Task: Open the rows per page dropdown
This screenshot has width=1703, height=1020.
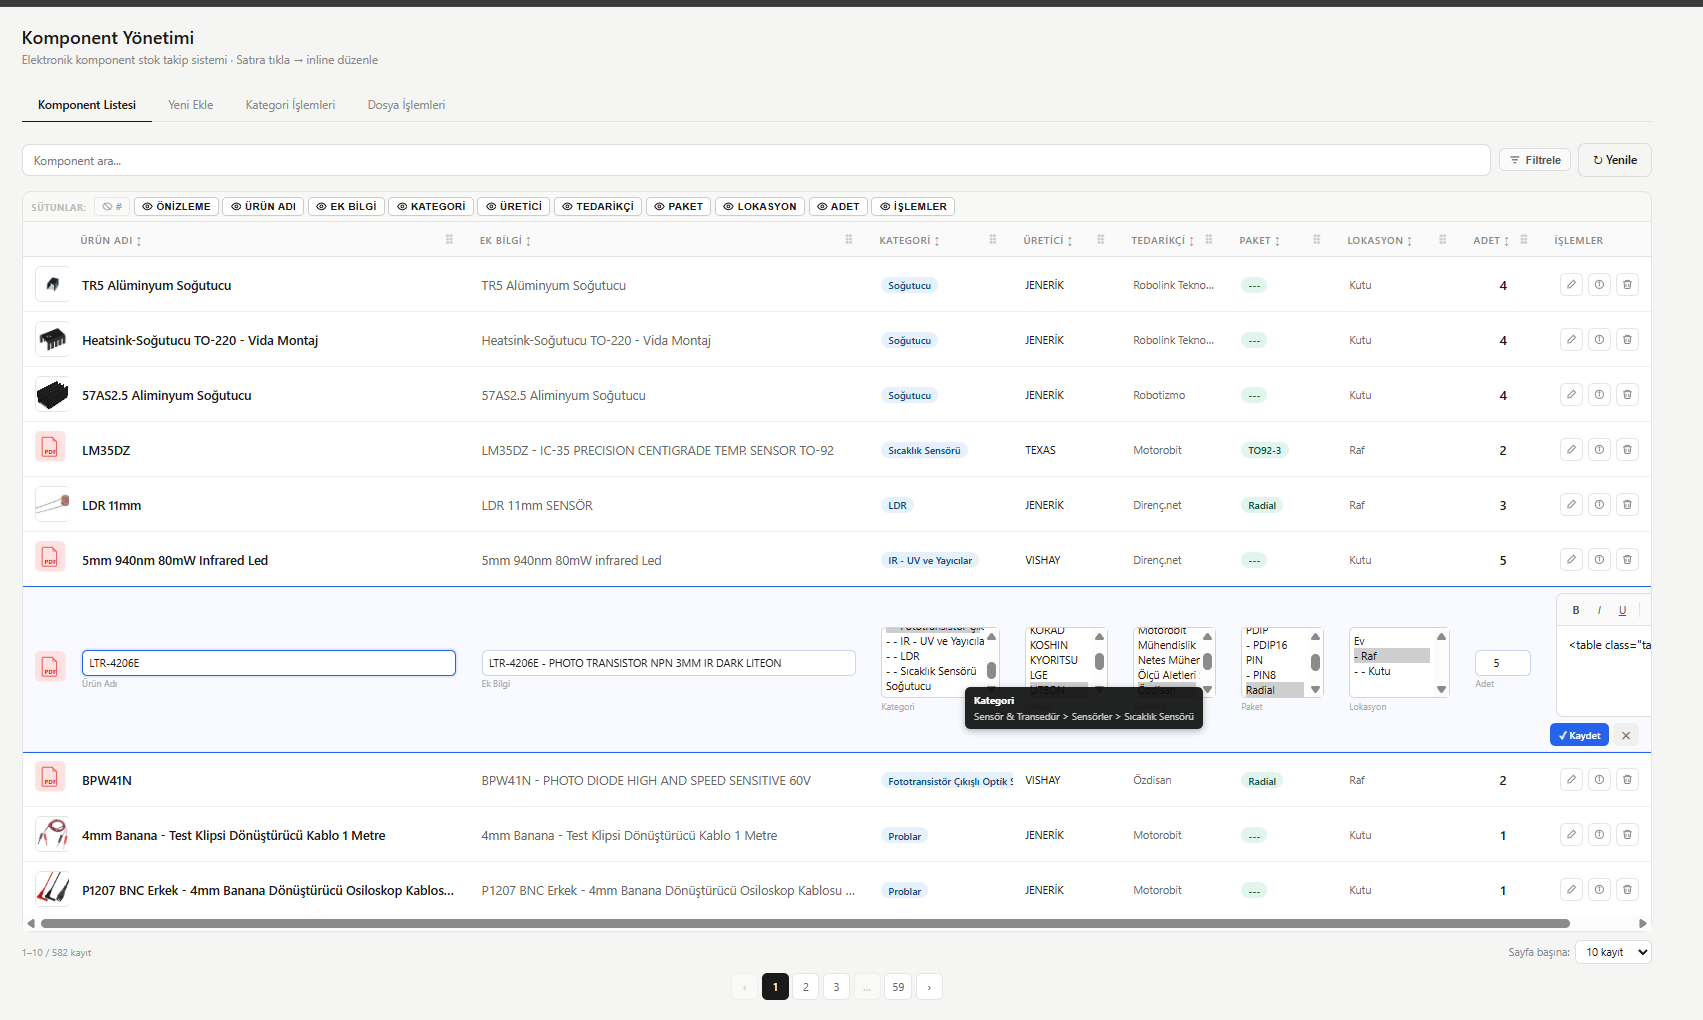Action: tap(1612, 952)
